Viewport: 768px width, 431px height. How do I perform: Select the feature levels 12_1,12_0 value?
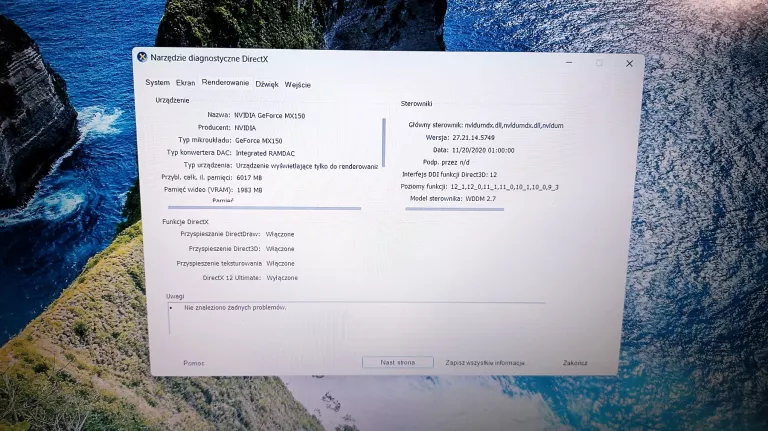tap(504, 187)
